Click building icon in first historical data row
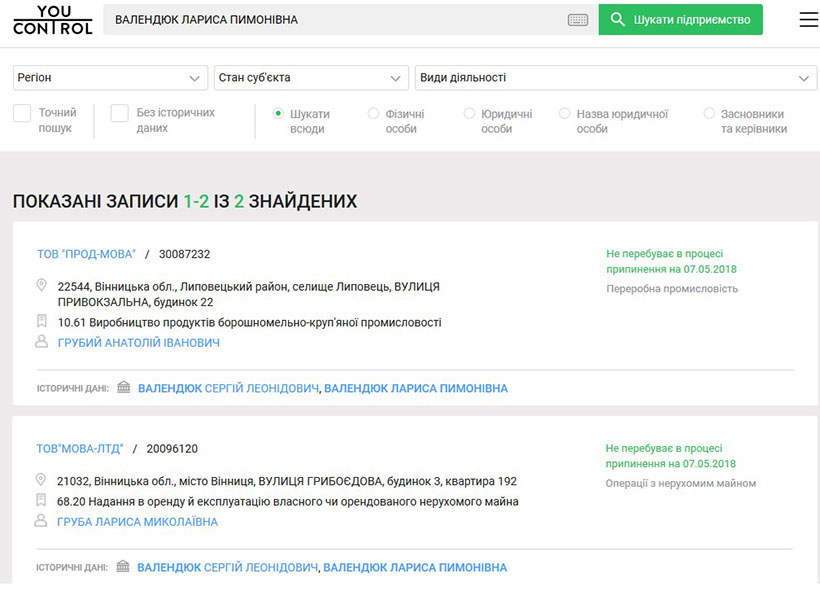This screenshot has height=591, width=820. click(124, 388)
